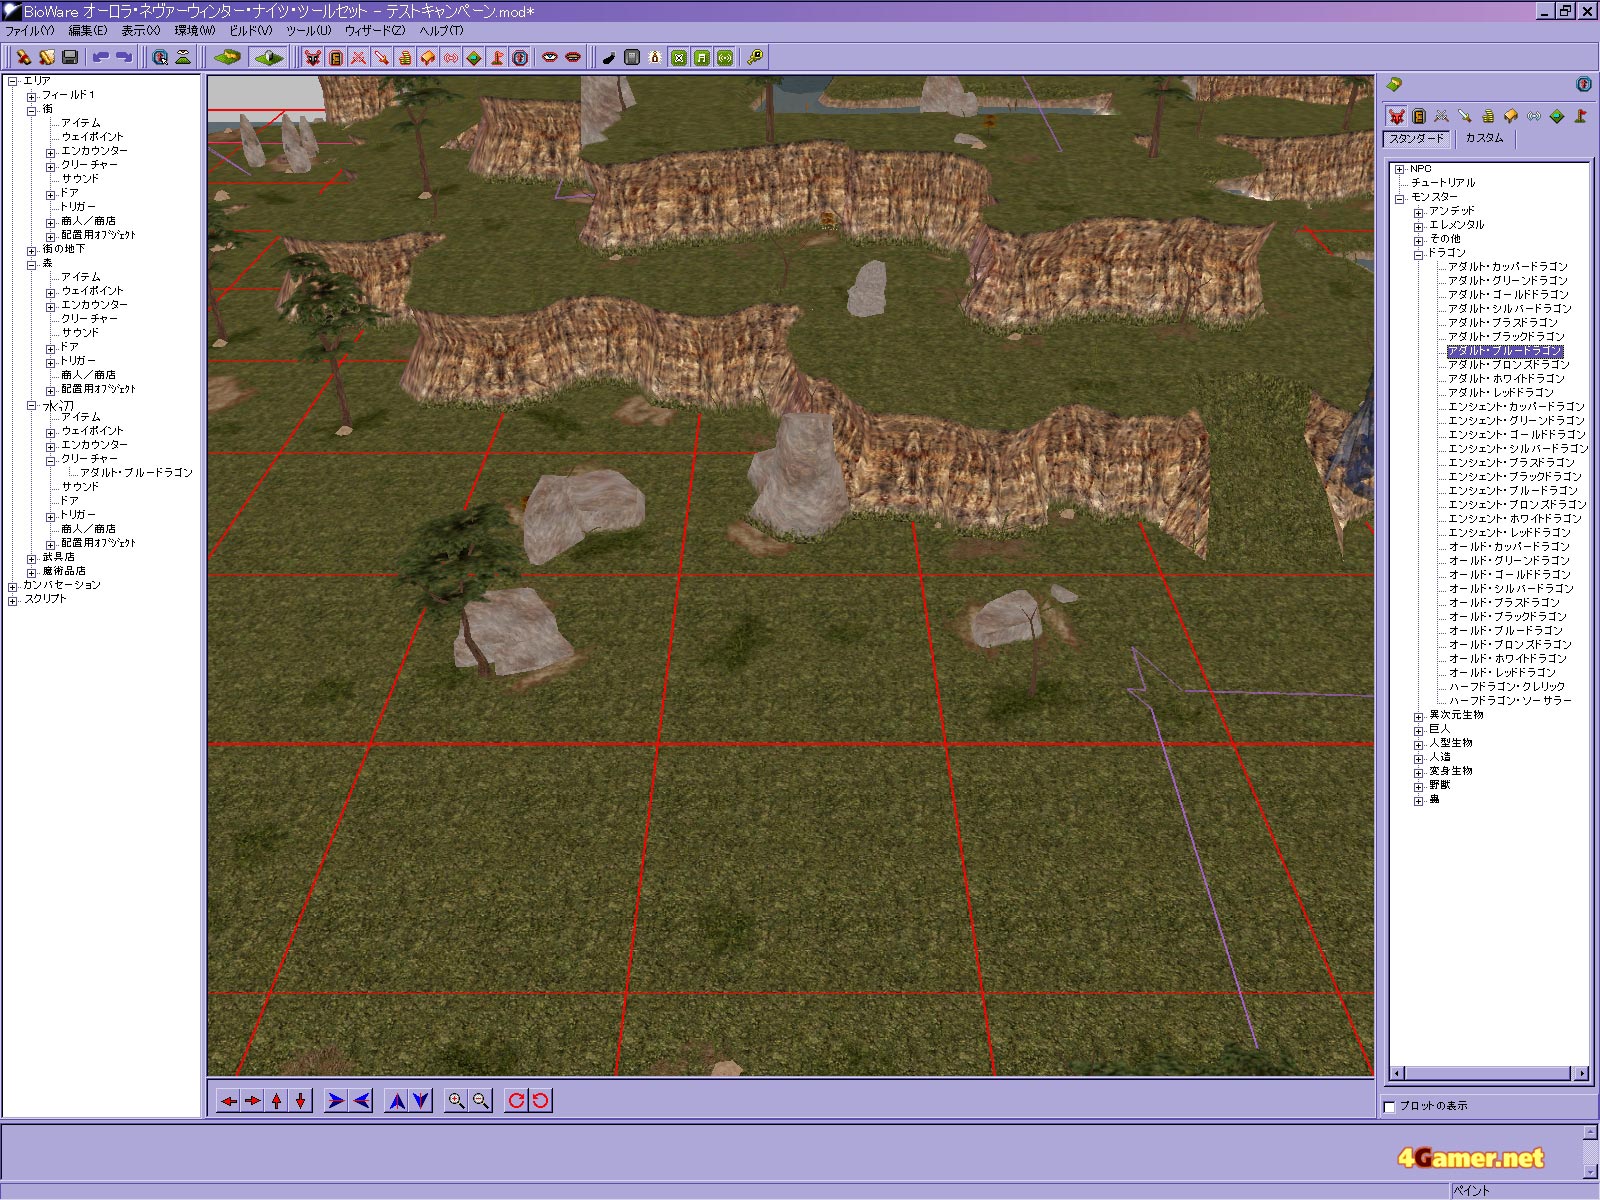1600x1200 pixels.
Task: Select the creature-head icon in the palette panel
Action: point(1396,116)
